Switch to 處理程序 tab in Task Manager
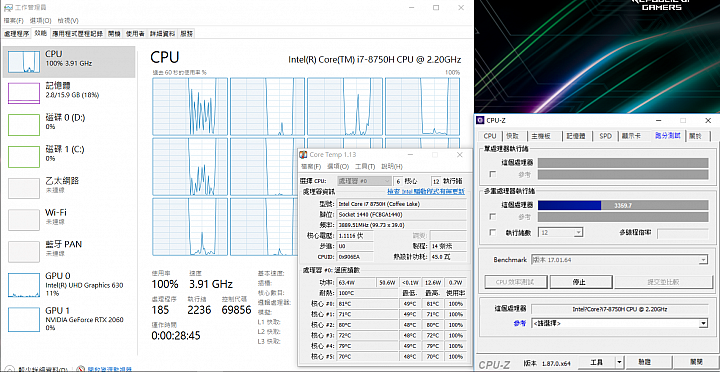This screenshot has width=720, height=372. click(17, 34)
